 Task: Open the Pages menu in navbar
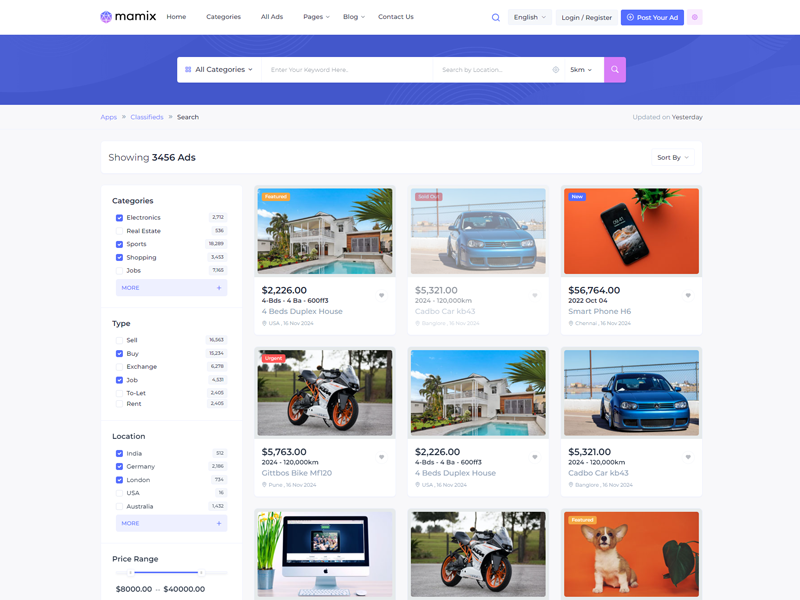click(316, 17)
